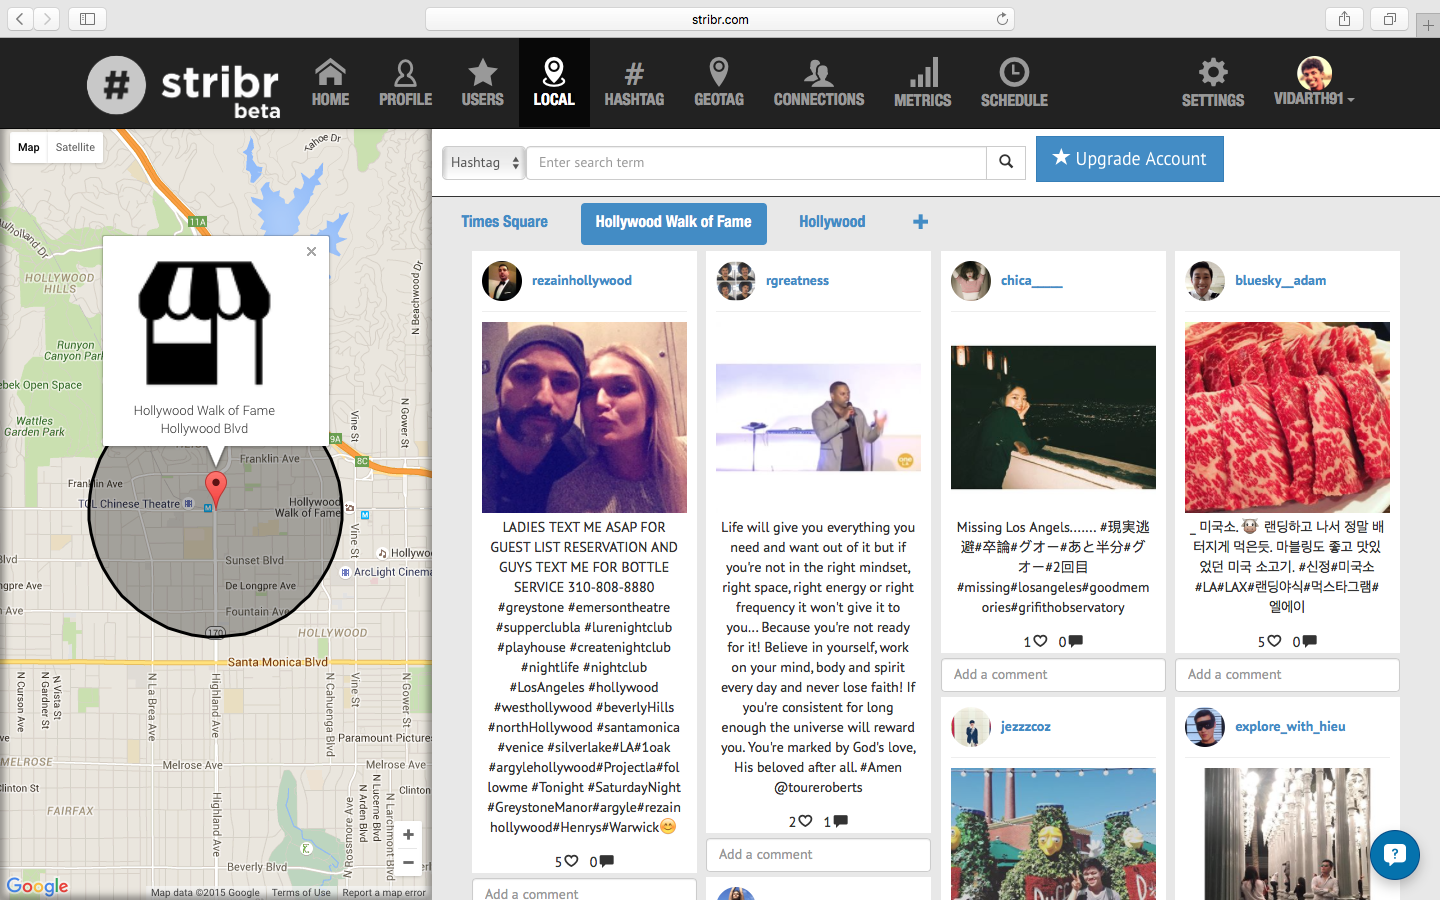
Task: Click rezainhollywood's avatar picture
Action: pyautogui.click(x=502, y=281)
